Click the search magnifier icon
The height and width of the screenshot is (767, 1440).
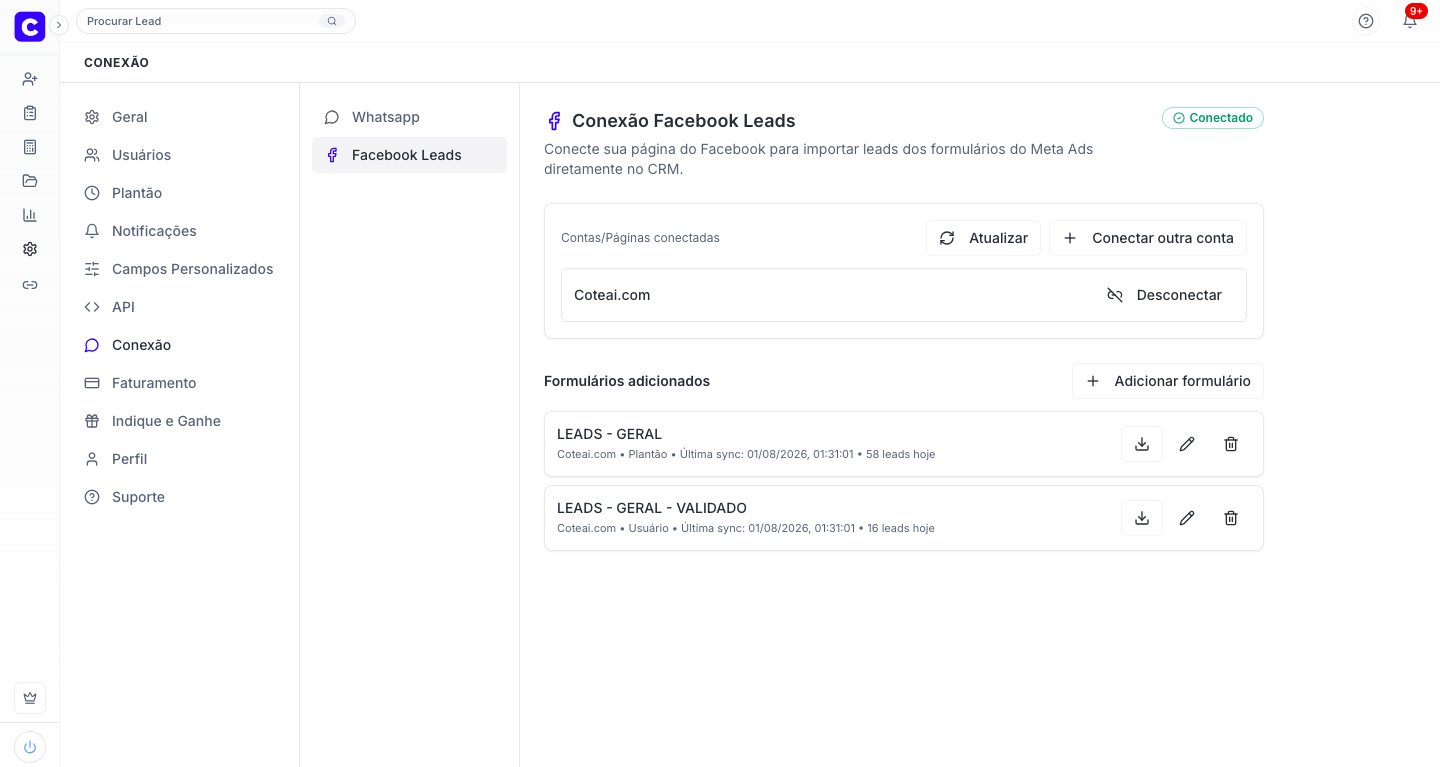332,21
